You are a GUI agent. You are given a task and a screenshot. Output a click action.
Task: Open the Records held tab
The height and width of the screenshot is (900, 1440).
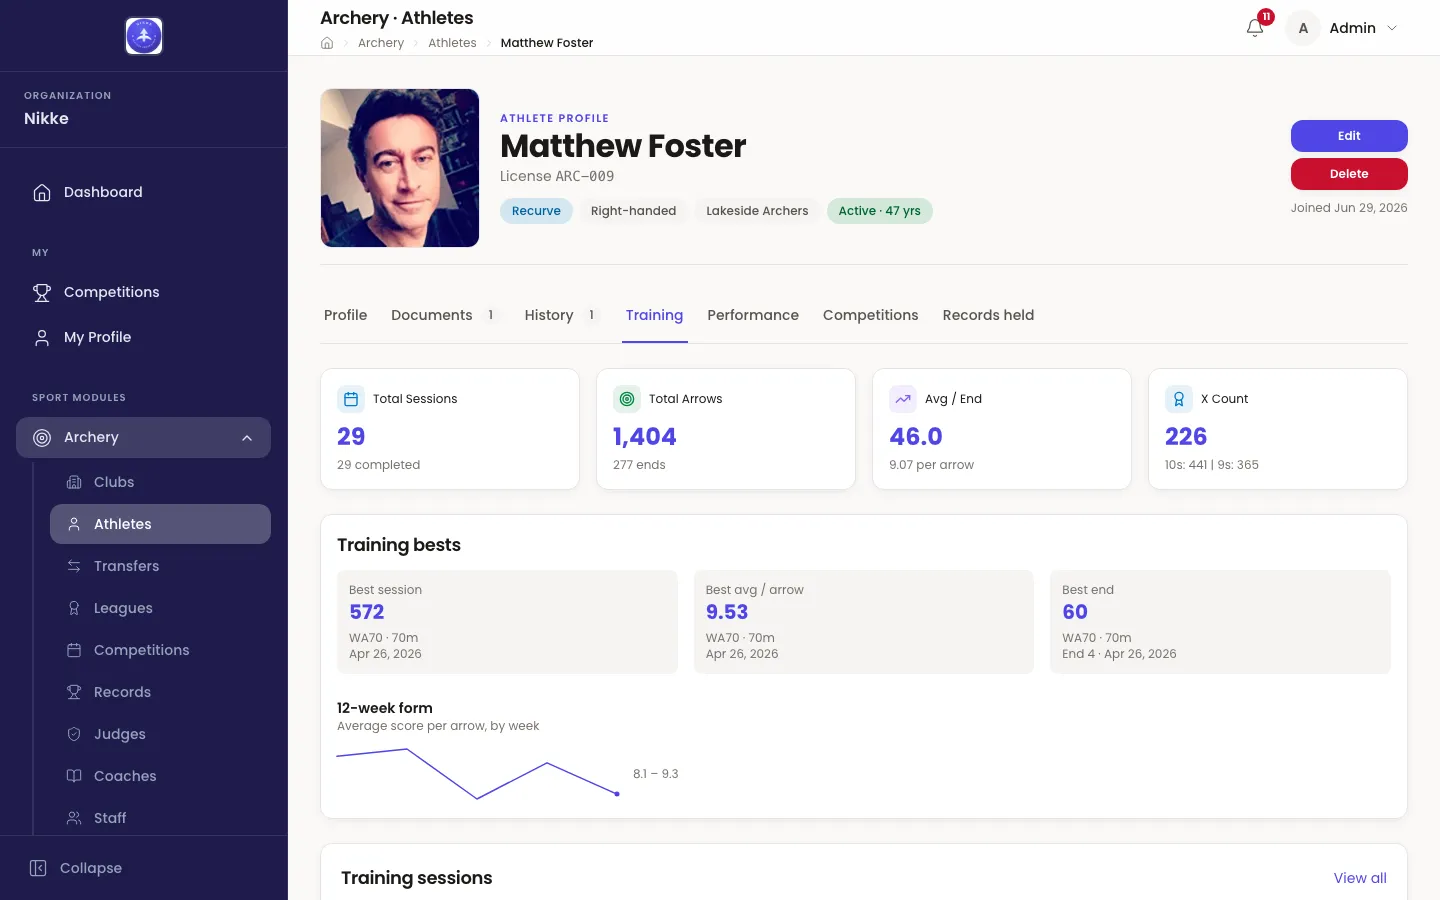988,315
